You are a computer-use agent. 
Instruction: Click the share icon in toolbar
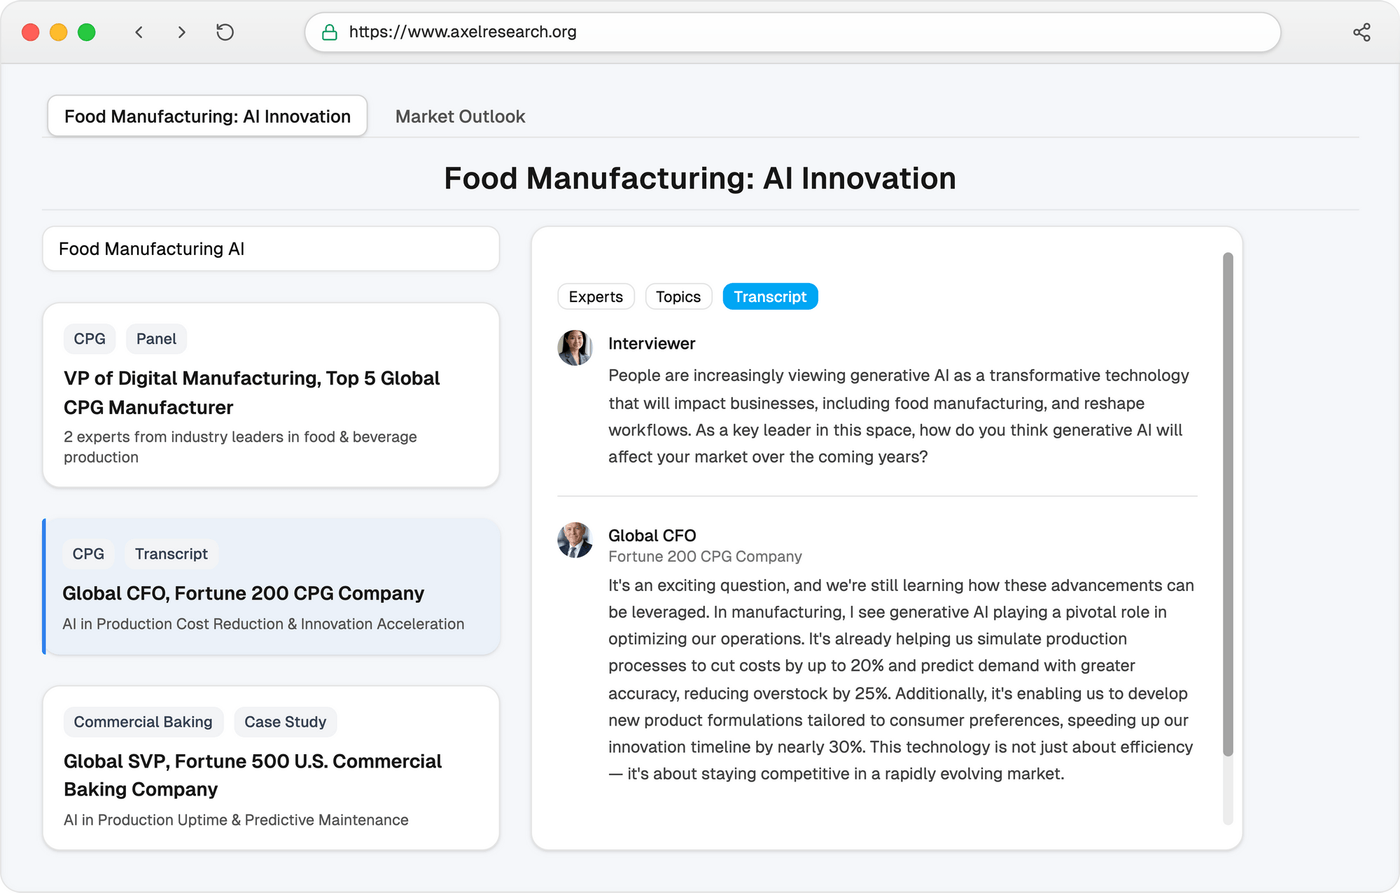(x=1361, y=32)
